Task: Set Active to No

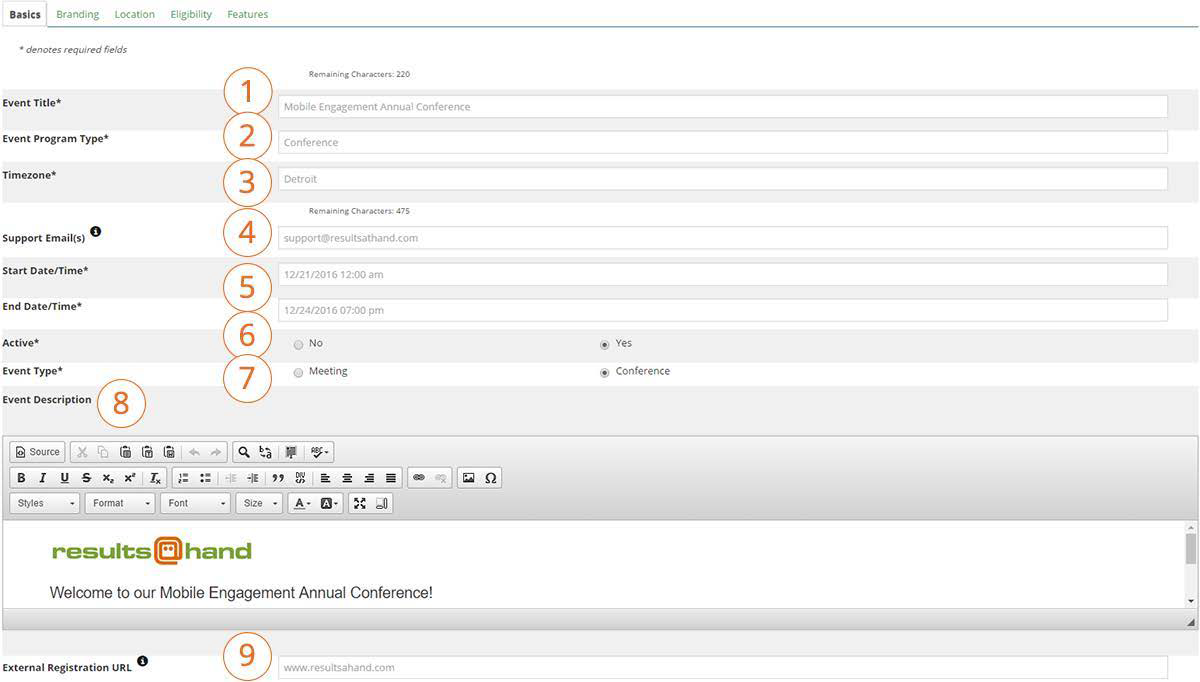Action: pos(298,344)
